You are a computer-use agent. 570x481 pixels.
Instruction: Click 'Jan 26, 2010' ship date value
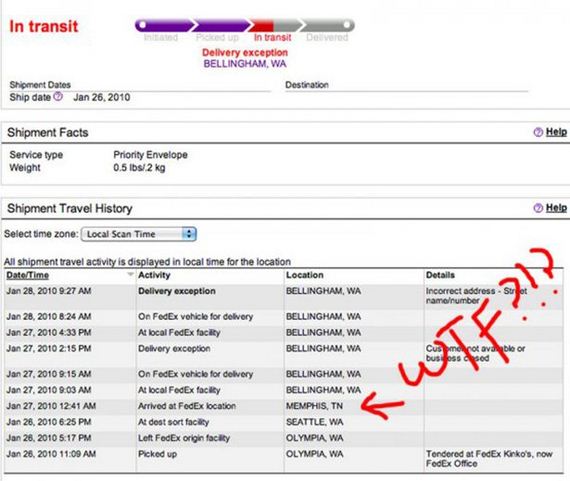point(102,97)
